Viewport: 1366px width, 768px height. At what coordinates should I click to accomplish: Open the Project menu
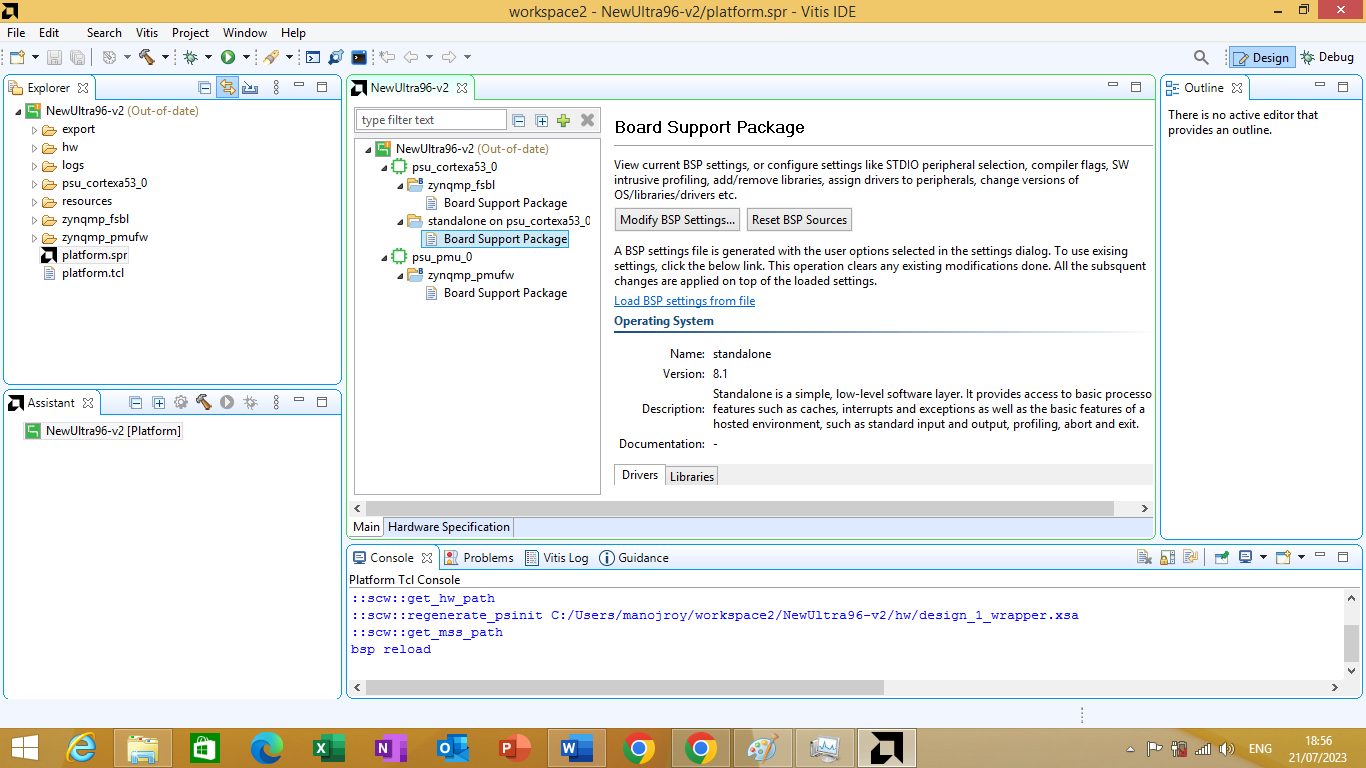tap(191, 33)
